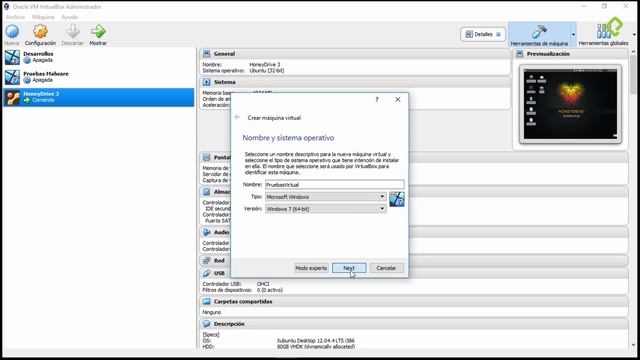The height and width of the screenshot is (360, 640).
Task: Click the dialog help question mark
Action: 377,100
